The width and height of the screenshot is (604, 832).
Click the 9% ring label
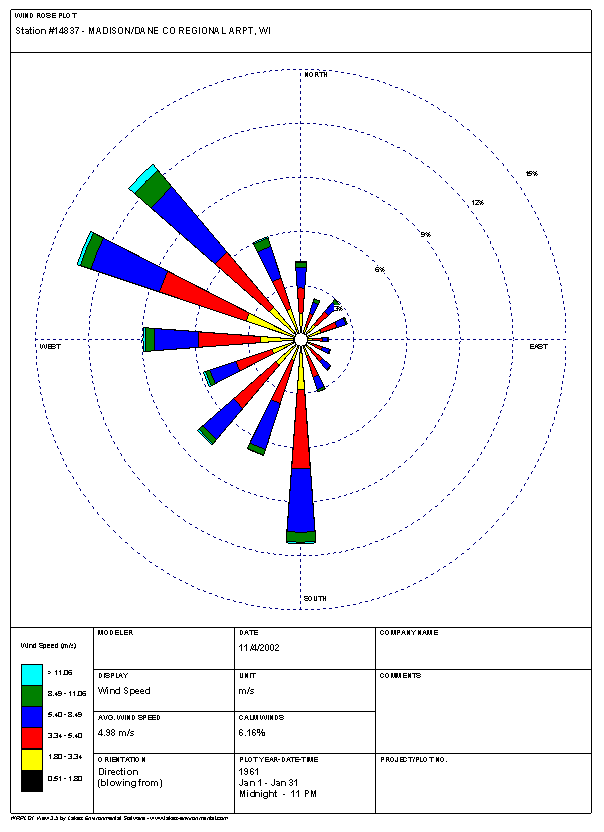[x=426, y=235]
